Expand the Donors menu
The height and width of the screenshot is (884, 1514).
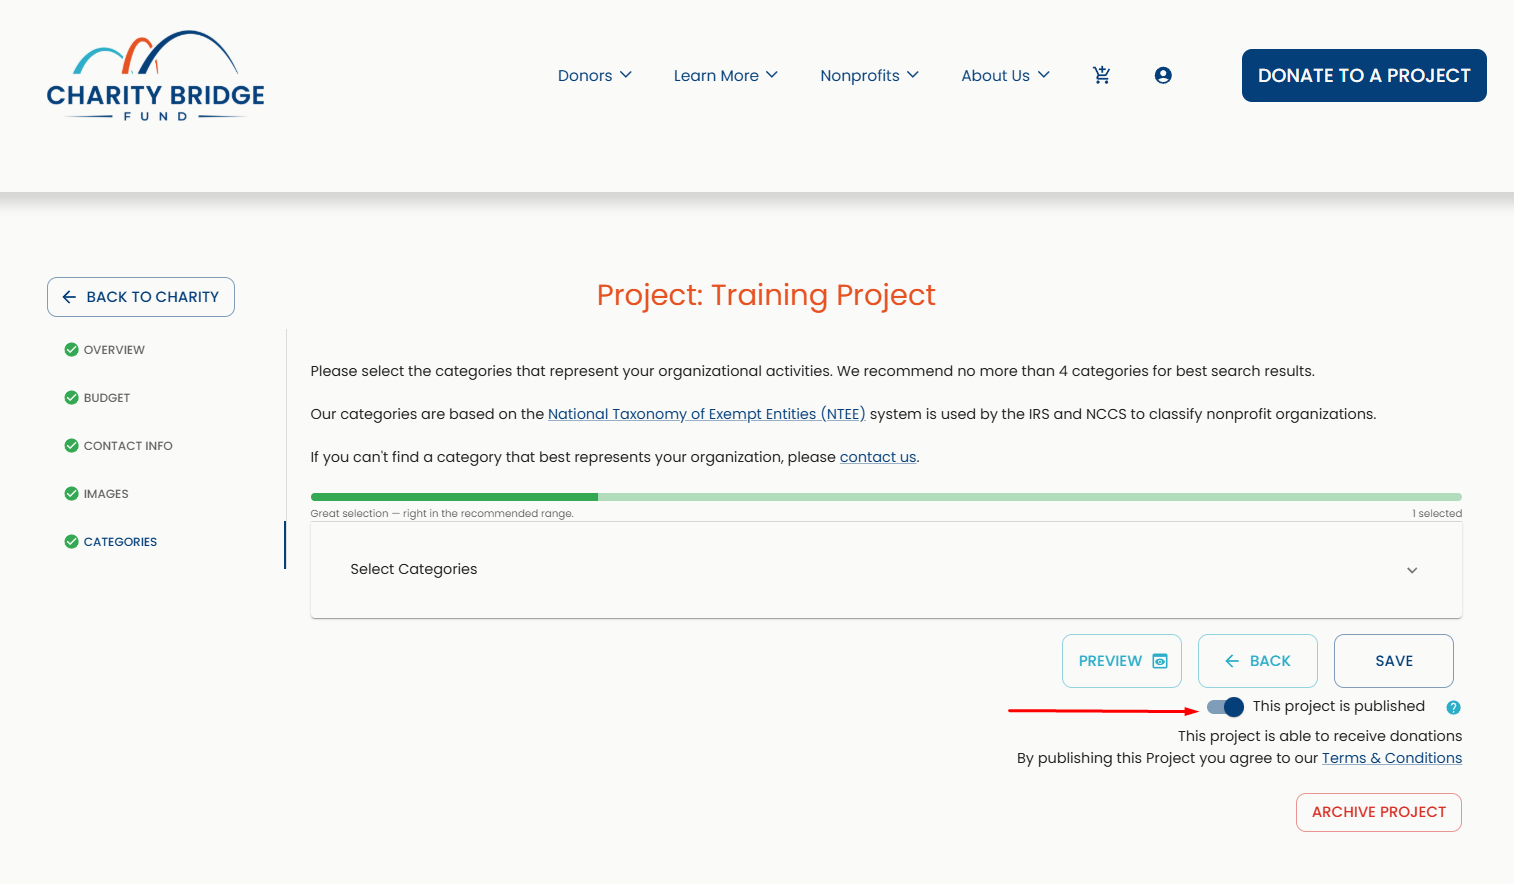[595, 75]
